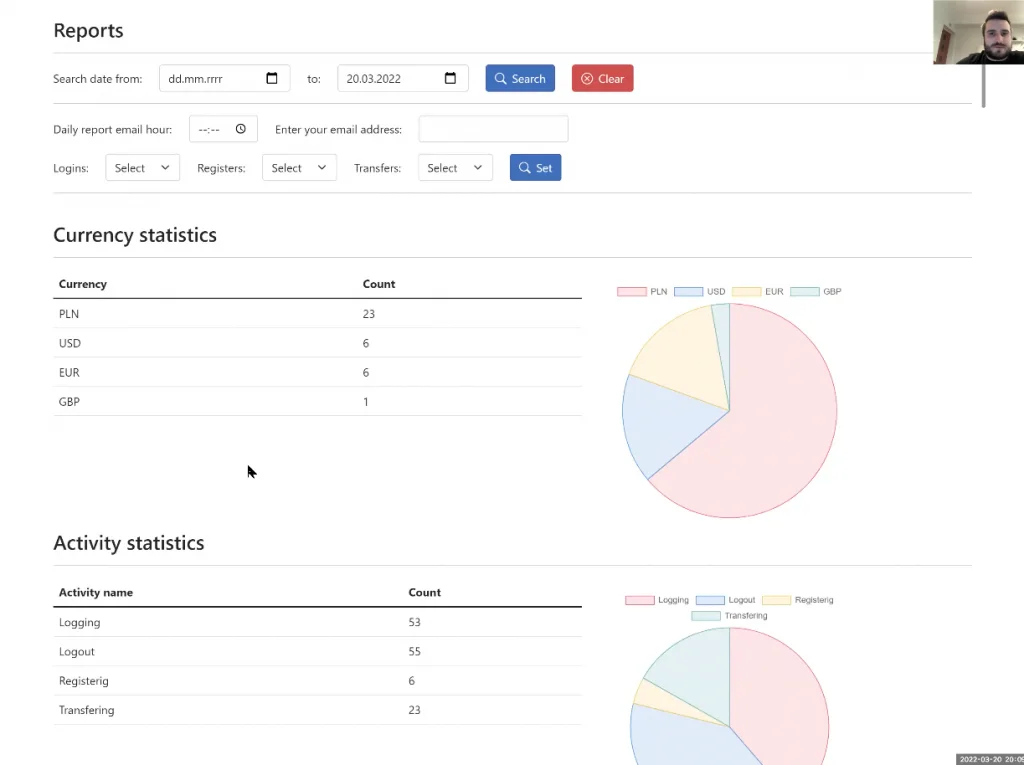Click magnifier icon on Search button

pyautogui.click(x=500, y=78)
